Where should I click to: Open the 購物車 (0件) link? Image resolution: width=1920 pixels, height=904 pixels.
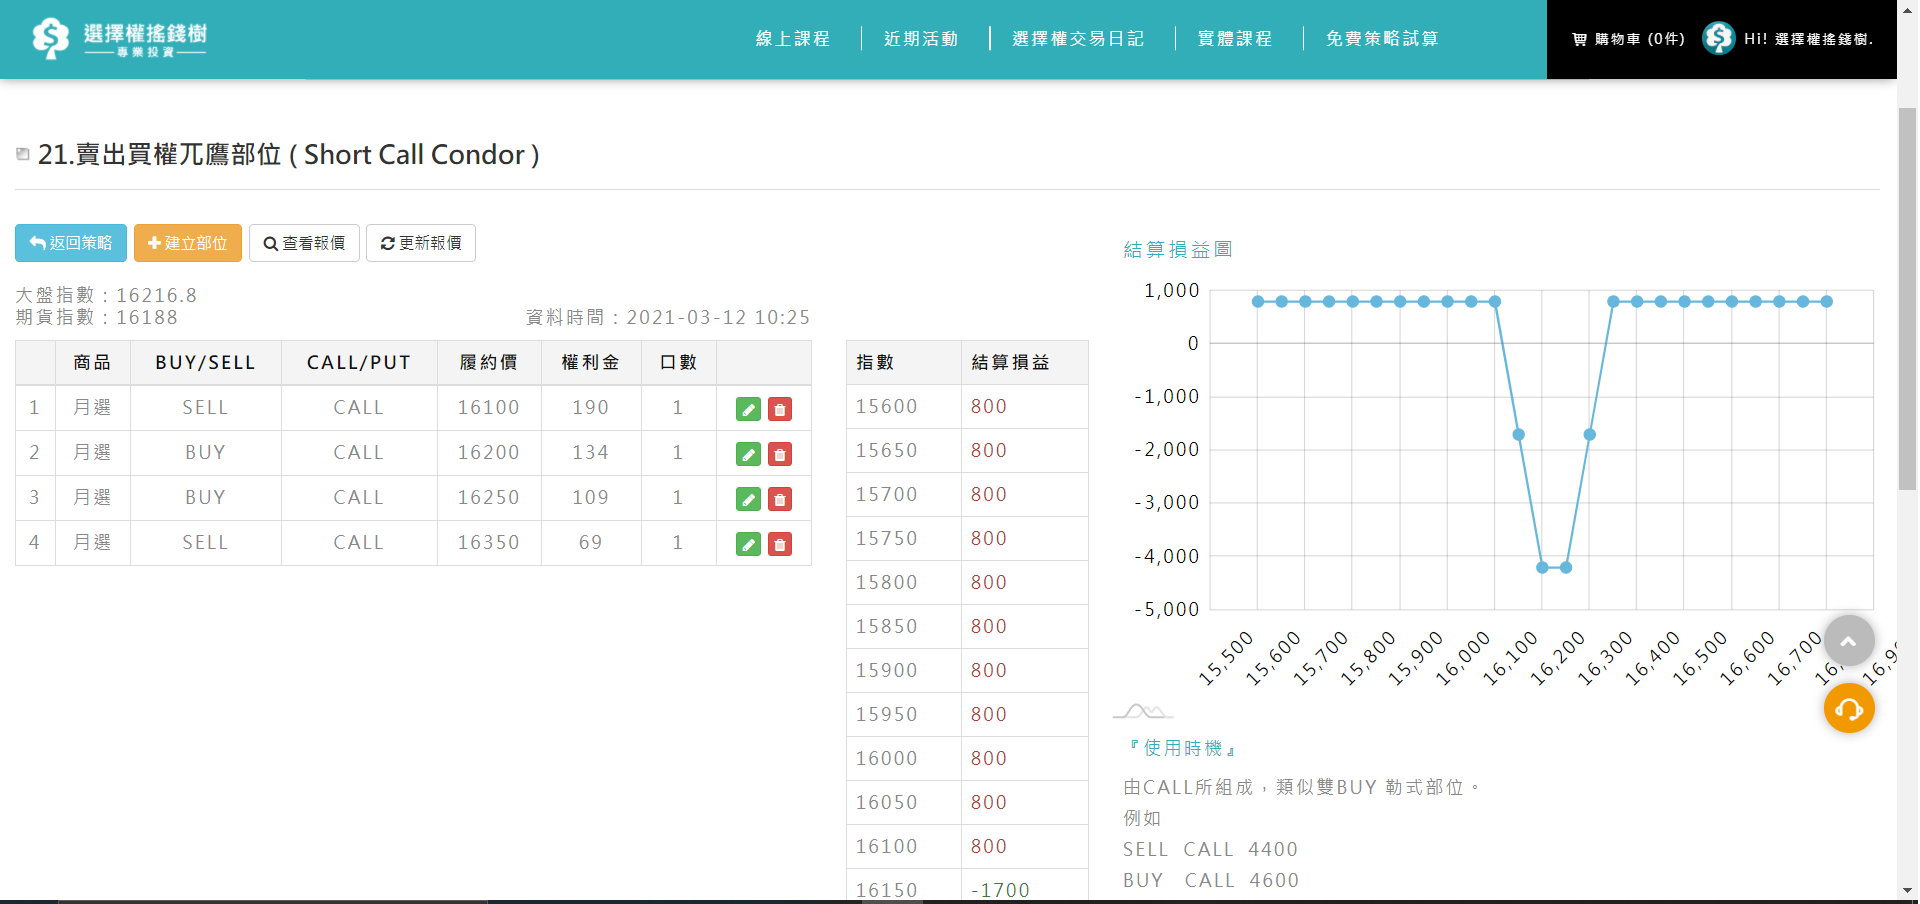[1628, 39]
